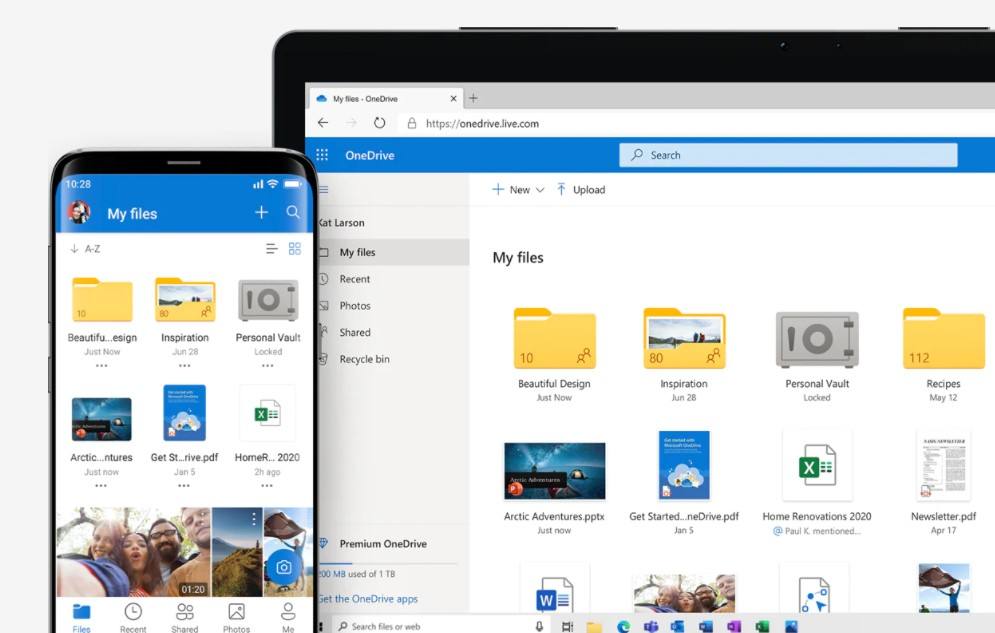Switch phone file list to list view
Screen dimensions: 995x633
click(x=272, y=249)
